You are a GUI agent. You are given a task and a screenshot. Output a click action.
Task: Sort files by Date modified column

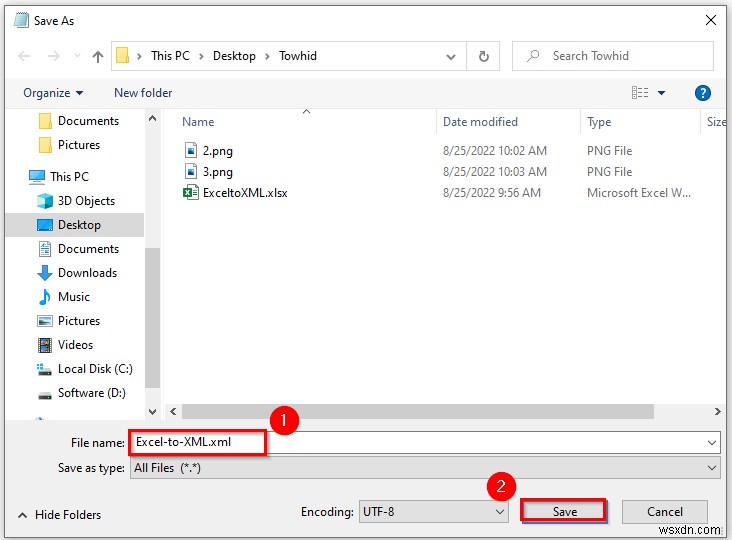(x=480, y=122)
